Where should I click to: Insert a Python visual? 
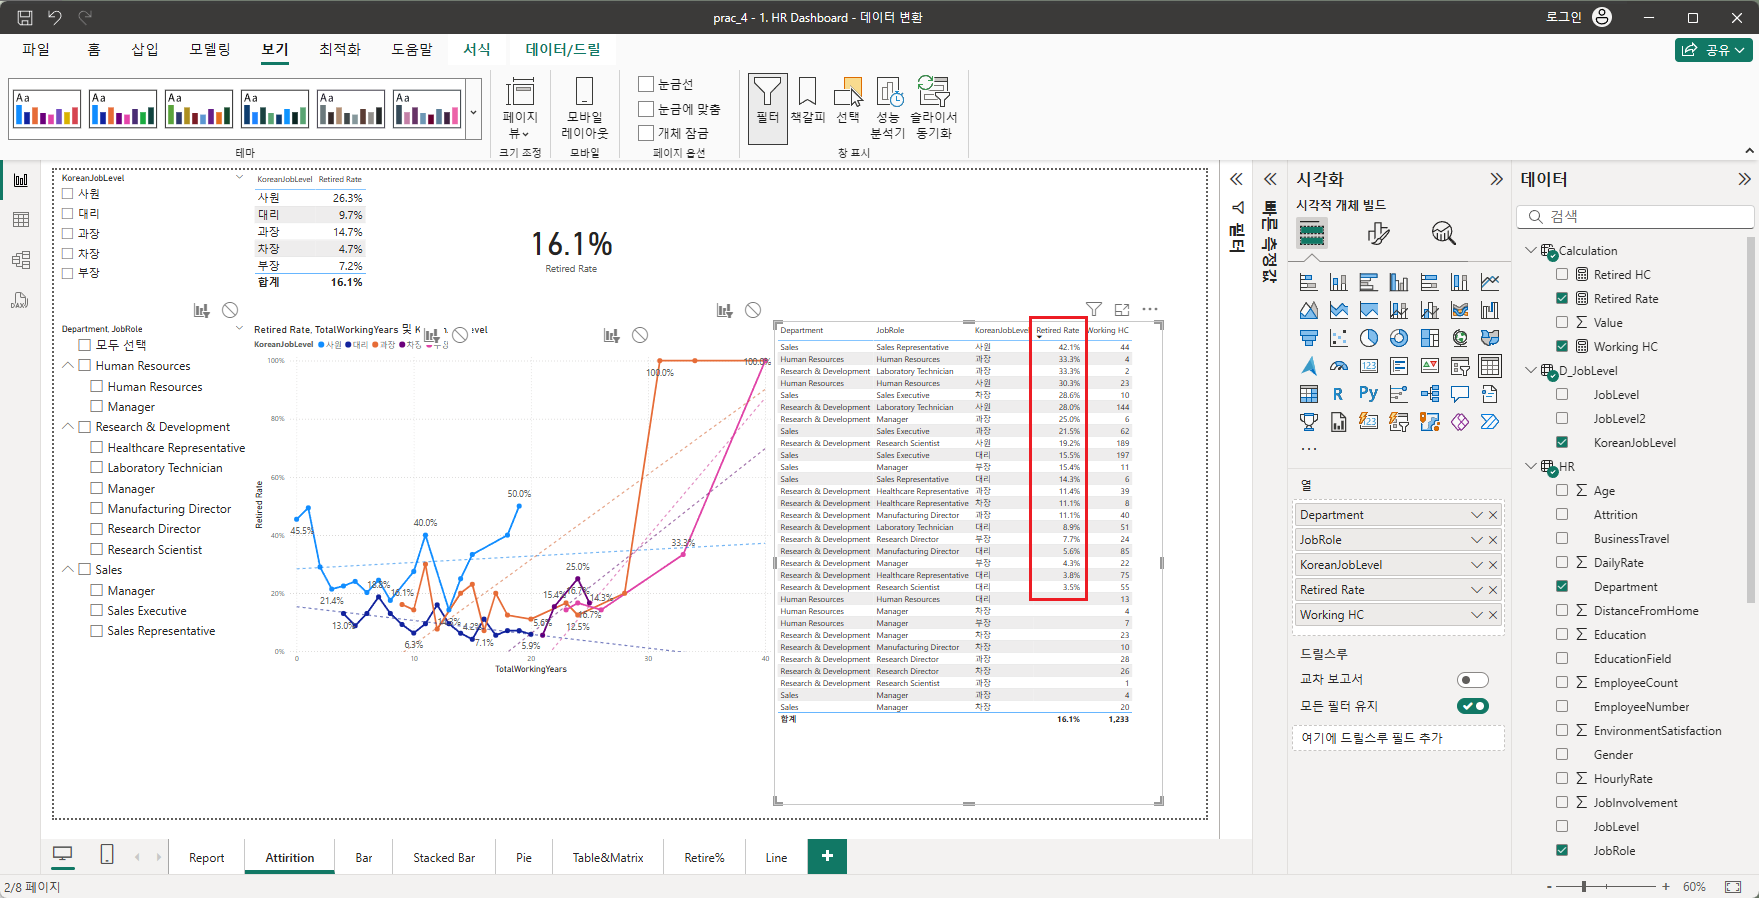click(1369, 394)
